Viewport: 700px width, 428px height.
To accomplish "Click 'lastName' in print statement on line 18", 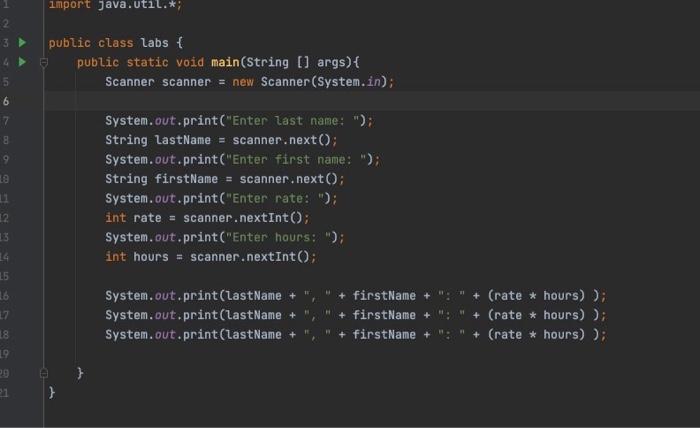I will (253, 335).
